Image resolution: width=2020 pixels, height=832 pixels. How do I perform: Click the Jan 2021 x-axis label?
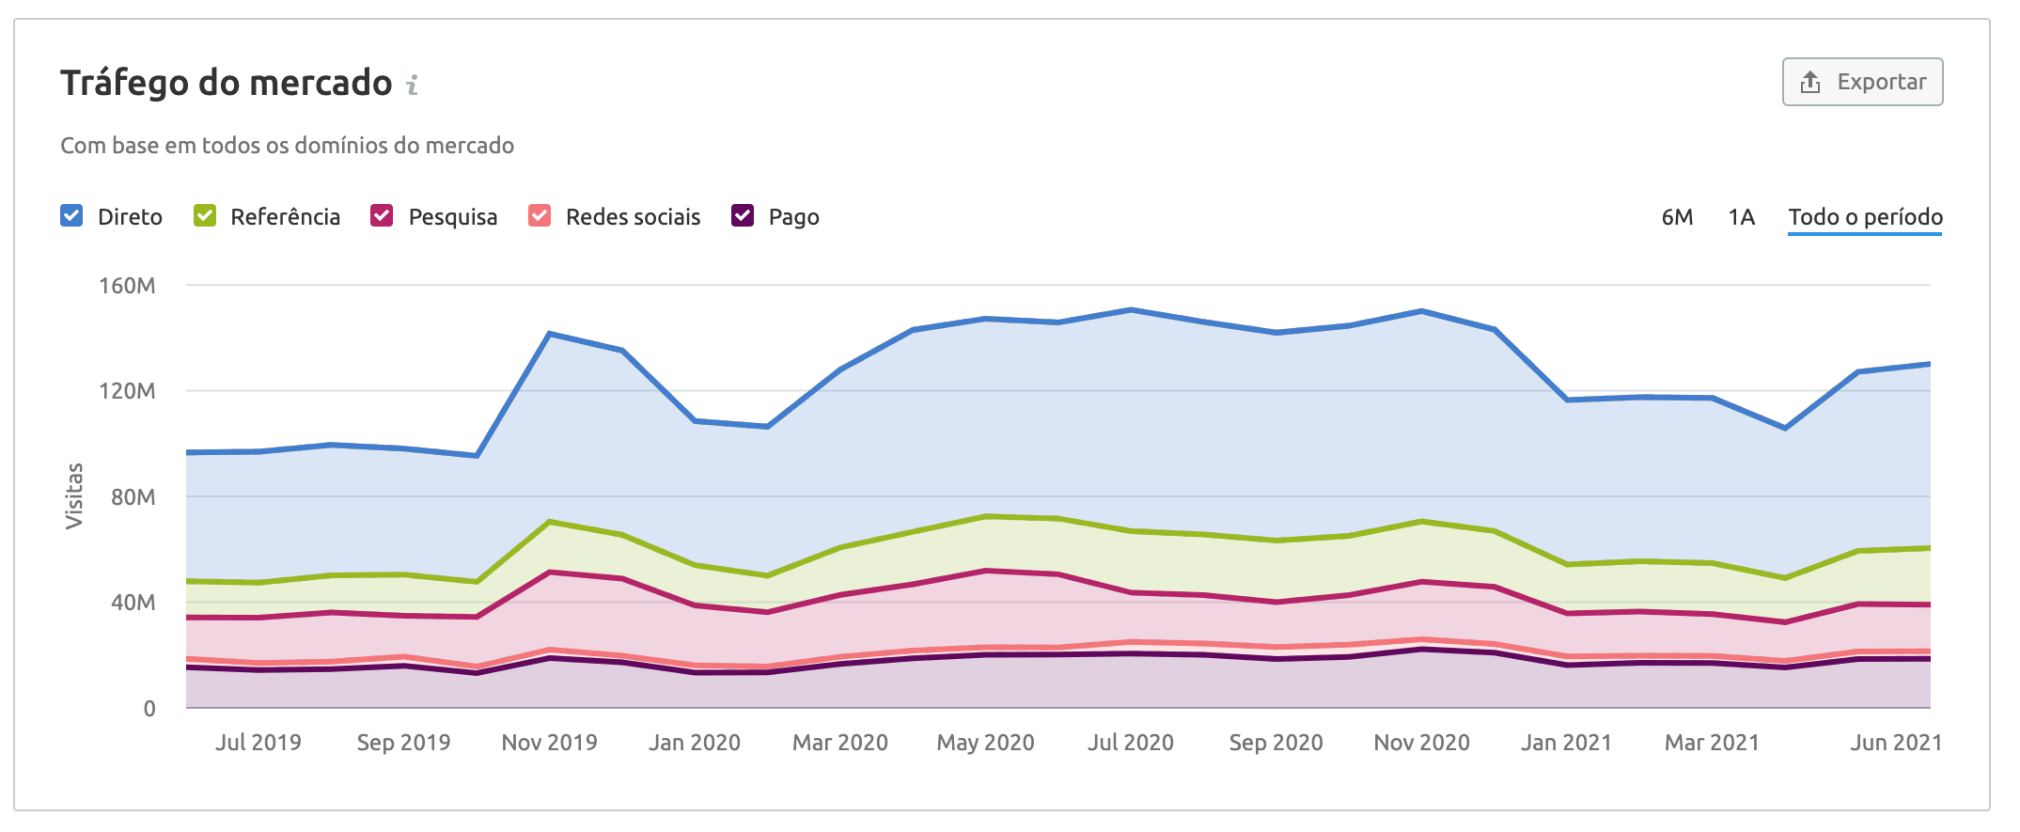click(1566, 742)
